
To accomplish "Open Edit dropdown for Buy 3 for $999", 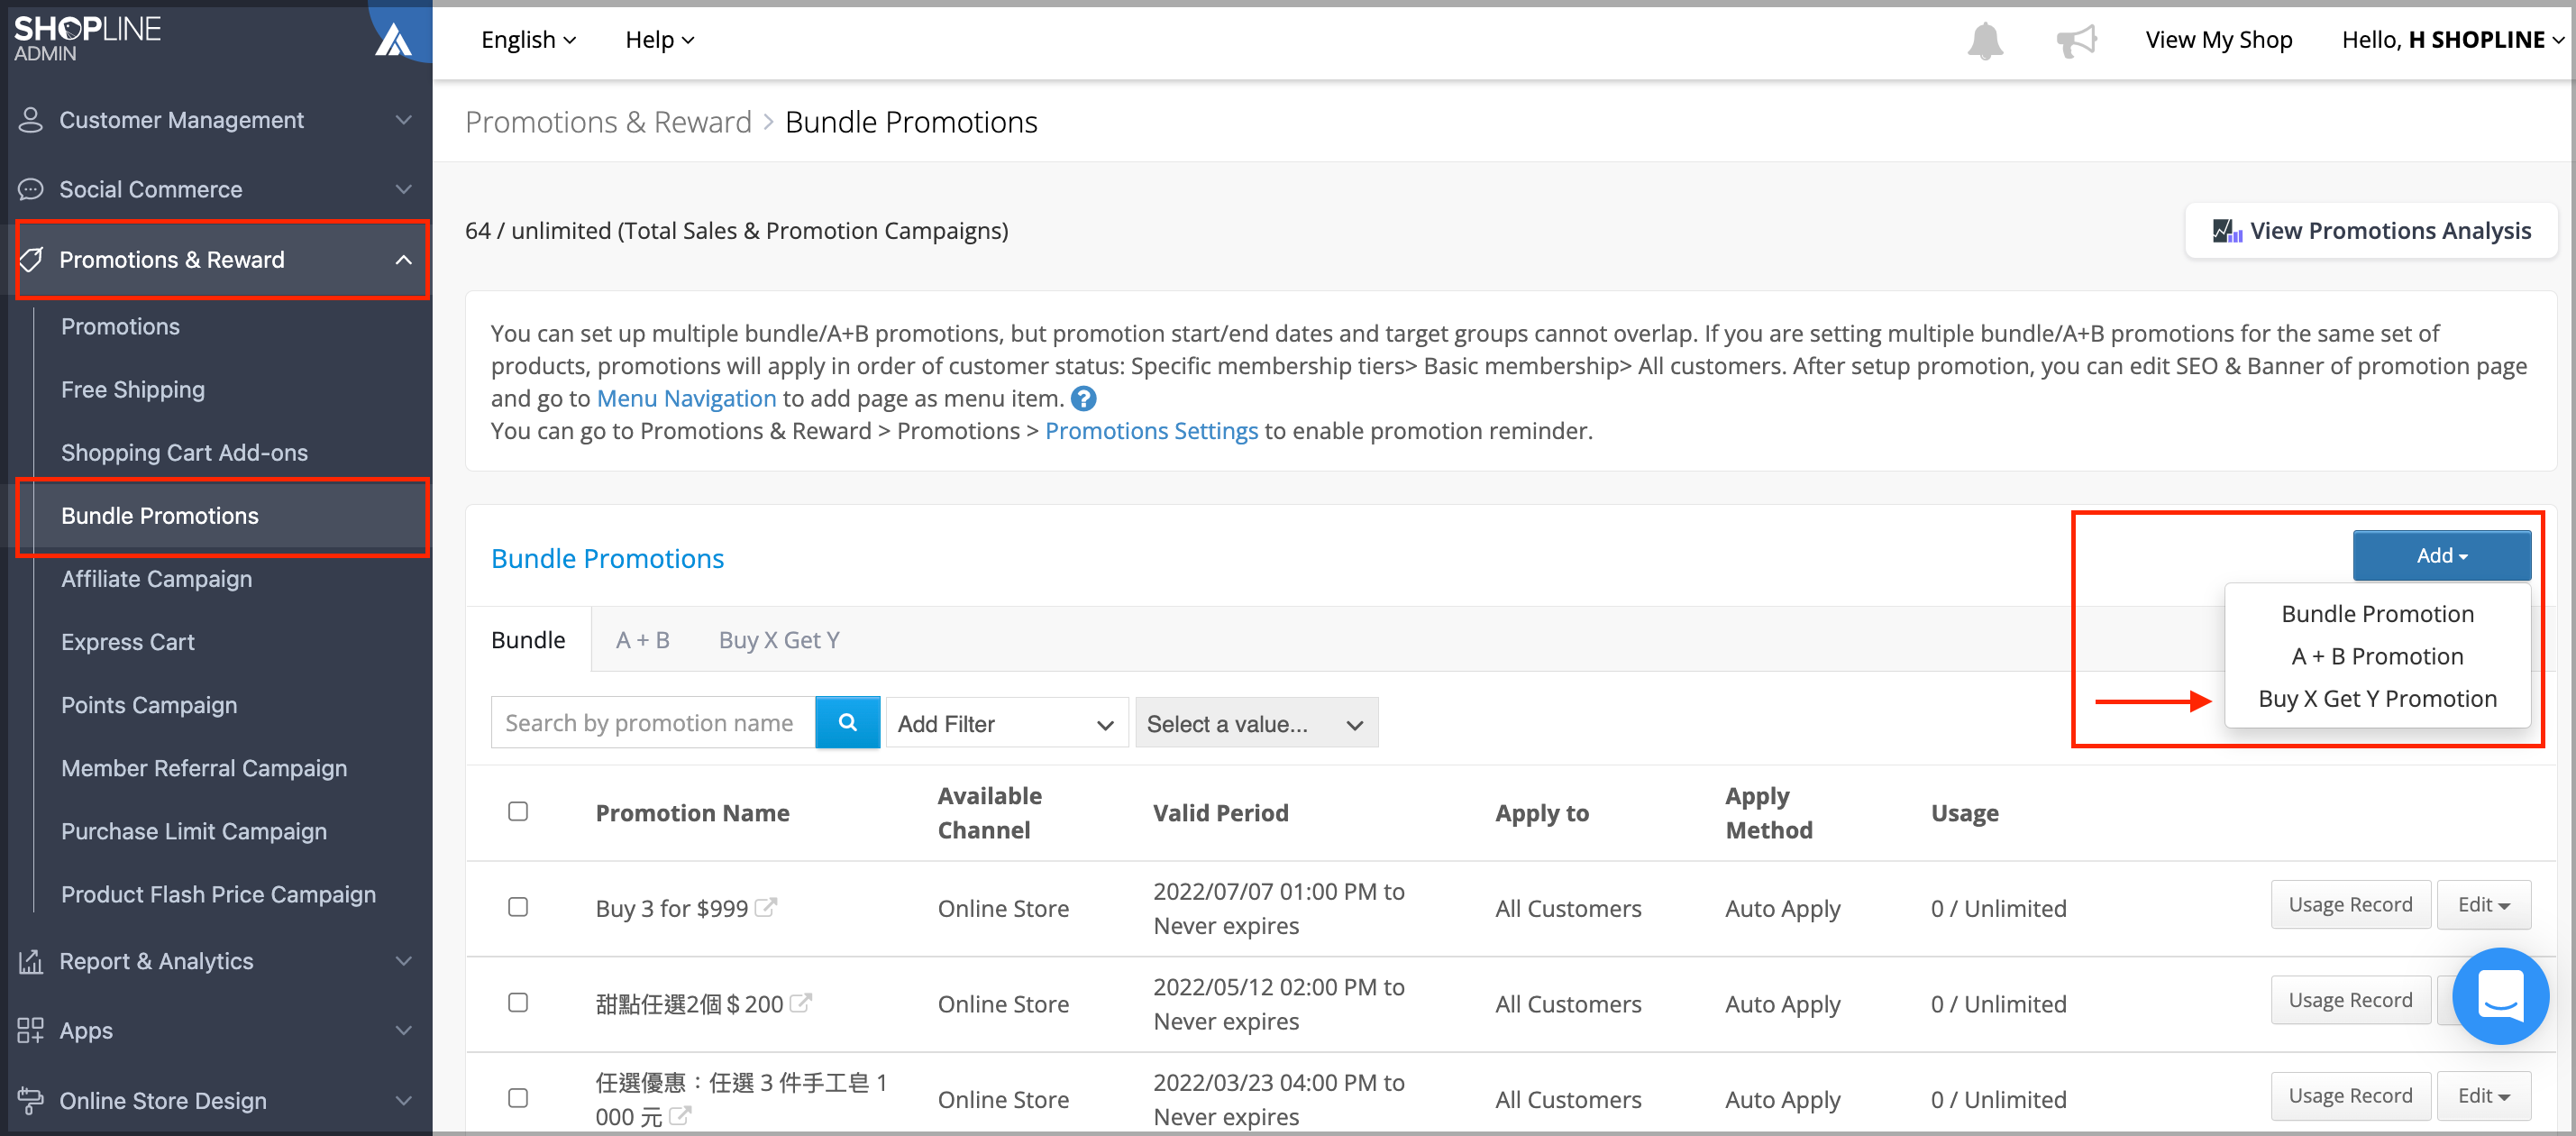I will click(x=2484, y=905).
